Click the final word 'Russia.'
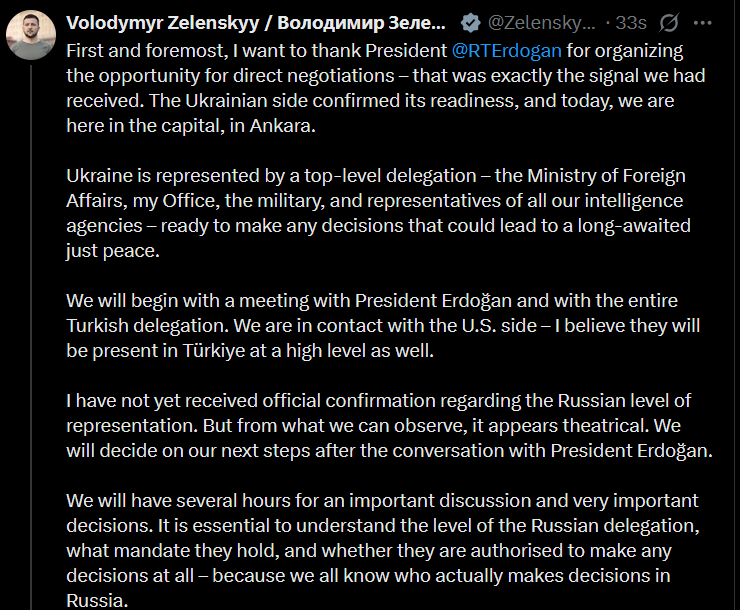 [x=97, y=601]
